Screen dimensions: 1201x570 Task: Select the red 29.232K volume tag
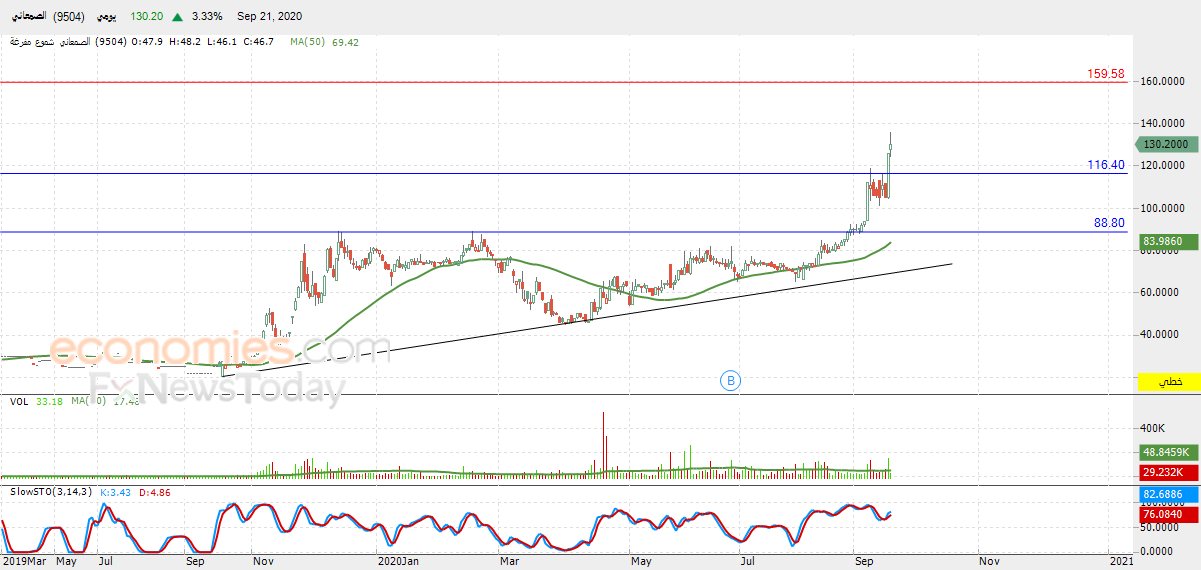[x=1167, y=471]
